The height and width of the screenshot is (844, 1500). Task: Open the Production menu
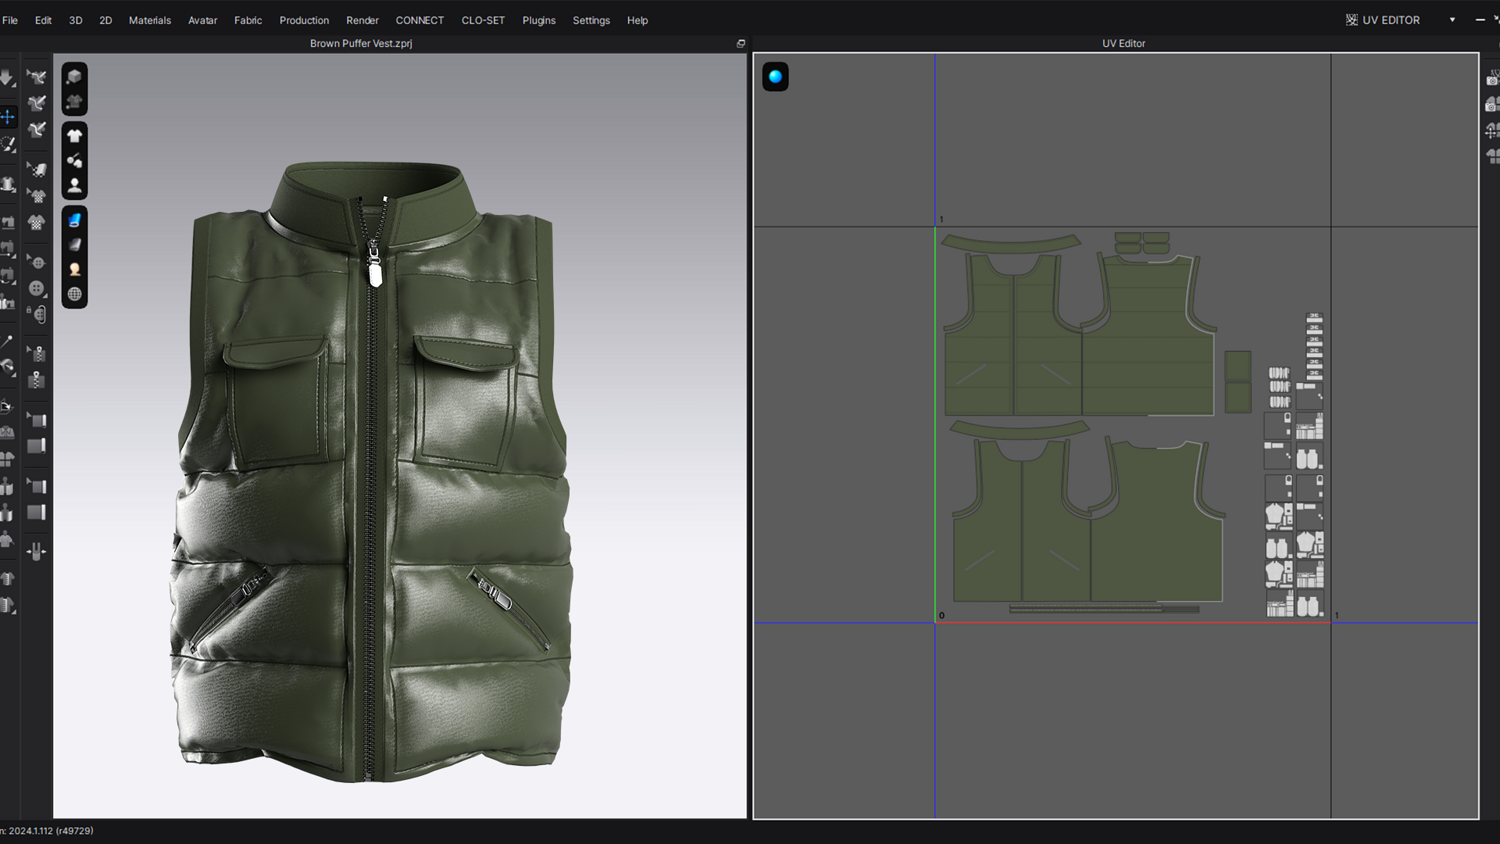coord(304,20)
